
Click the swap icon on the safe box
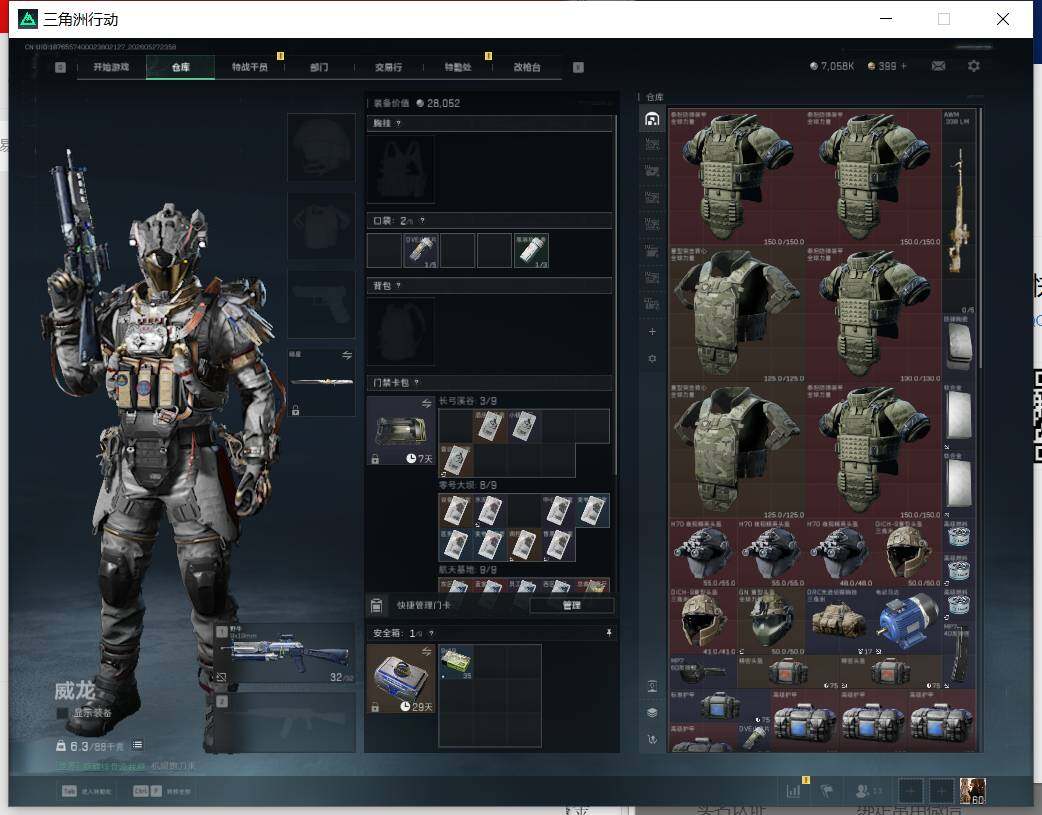pos(426,651)
